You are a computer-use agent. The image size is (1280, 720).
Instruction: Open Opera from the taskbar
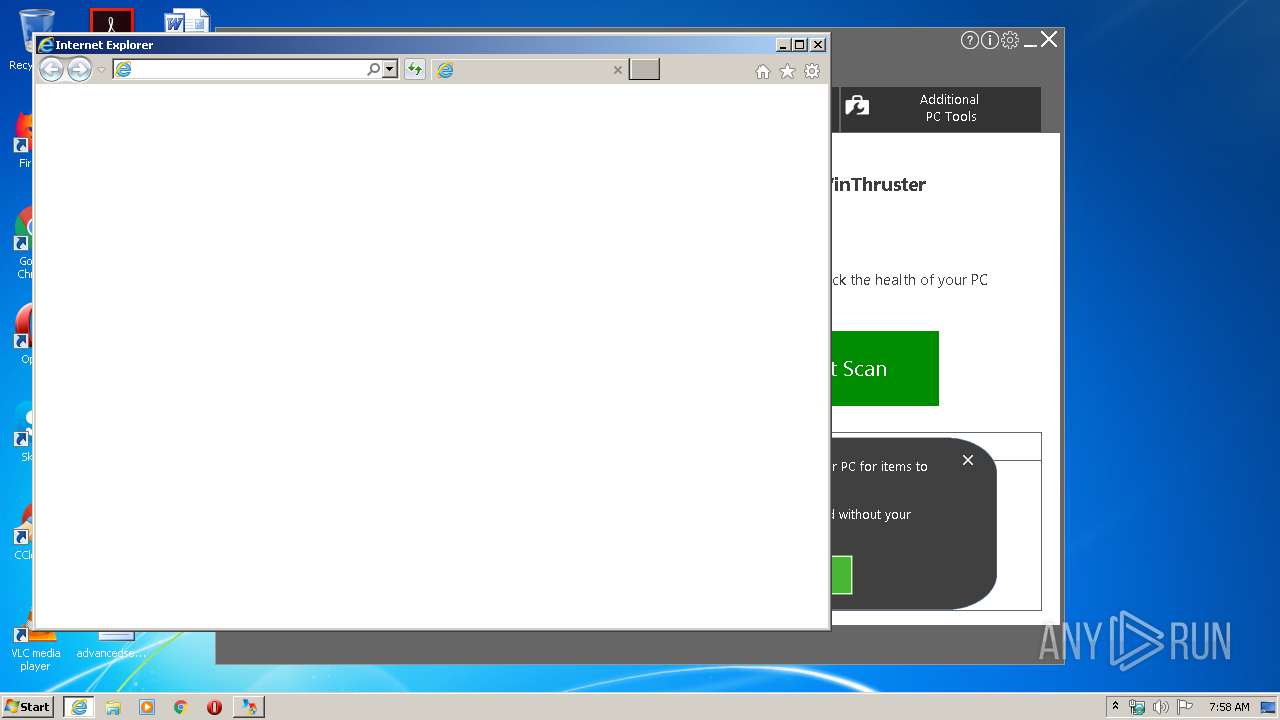[214, 707]
